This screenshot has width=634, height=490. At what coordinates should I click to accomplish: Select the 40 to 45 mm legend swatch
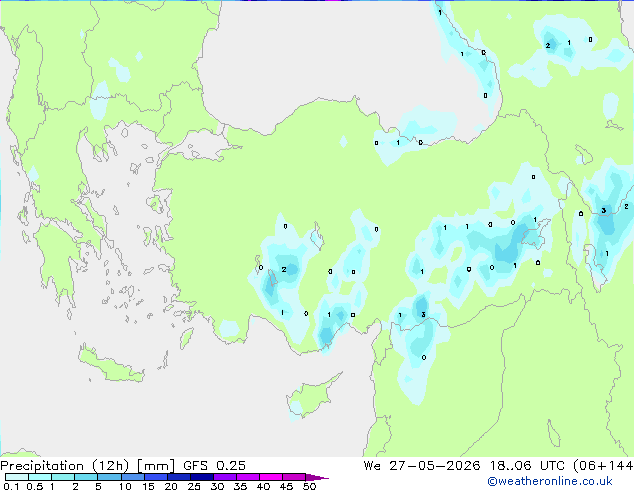pyautogui.click(x=271, y=477)
